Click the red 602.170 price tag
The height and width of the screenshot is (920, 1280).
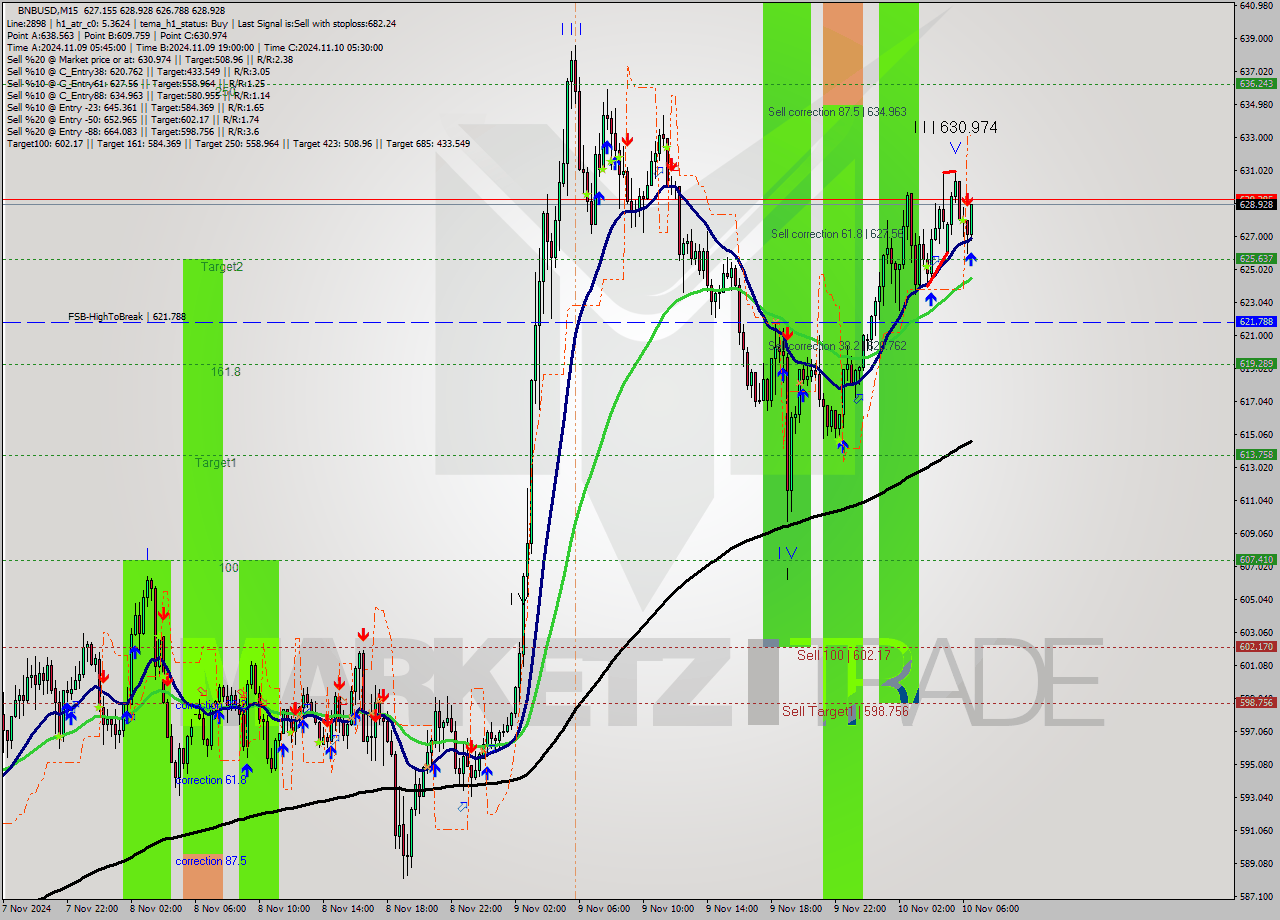tap(1256, 647)
